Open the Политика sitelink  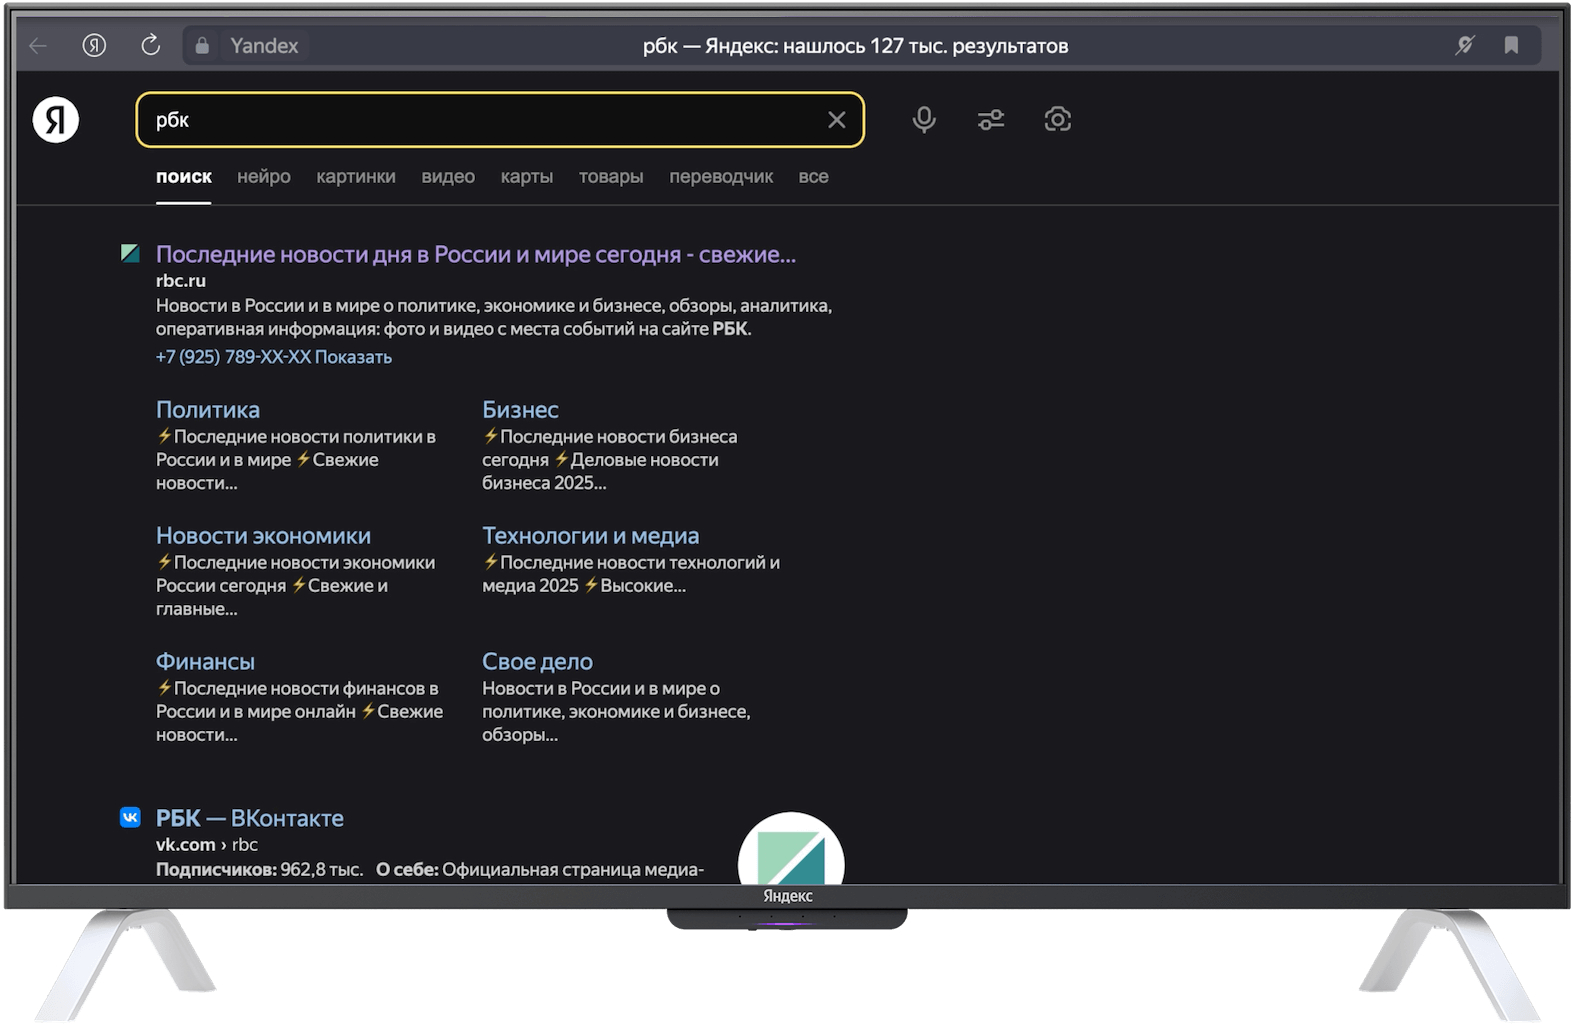pos(208,410)
